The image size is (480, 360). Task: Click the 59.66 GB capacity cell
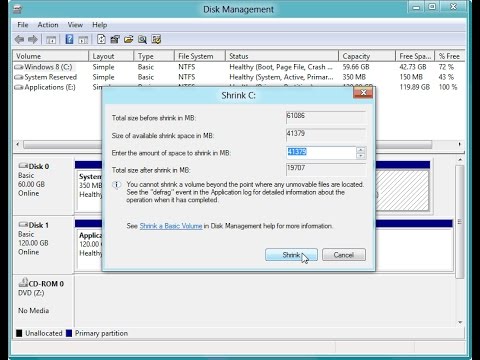click(x=356, y=67)
